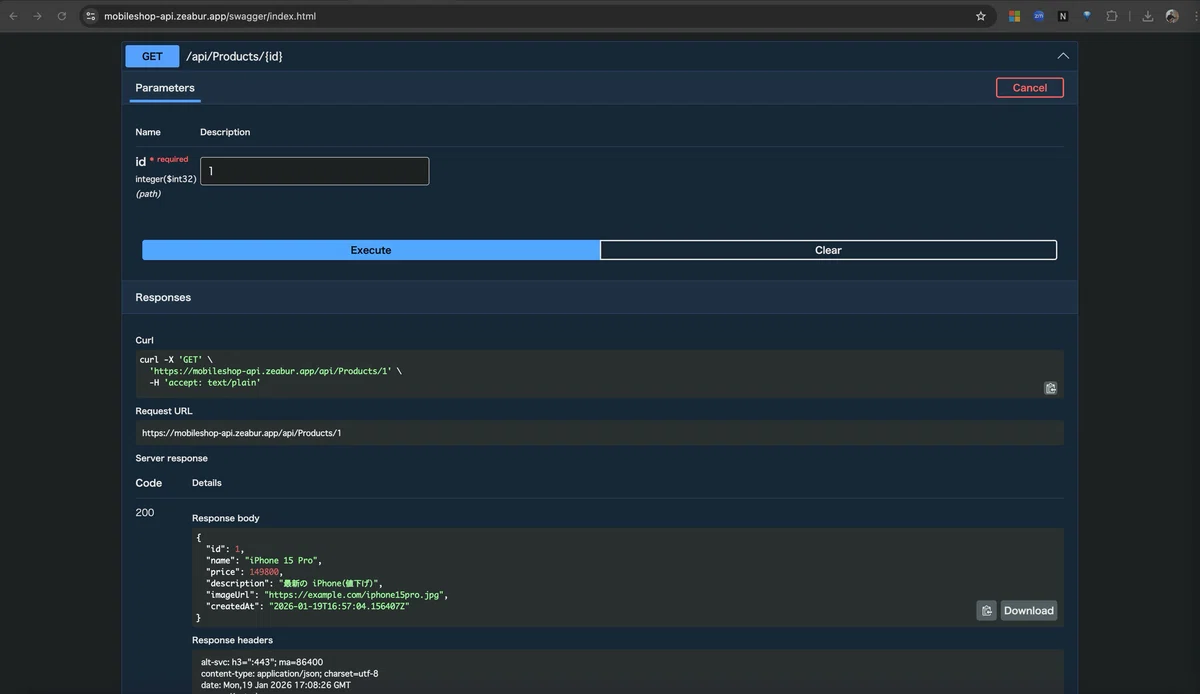Click the Response headers label
The image size is (1200, 694).
point(232,640)
